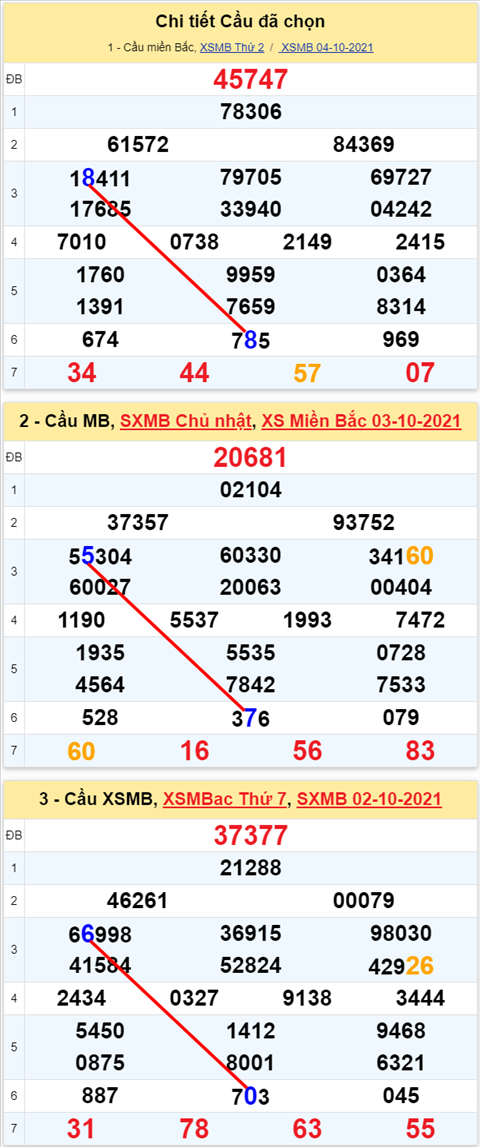Click red seventh prize number 07
This screenshot has height=1147, width=480.
pyautogui.click(x=420, y=373)
